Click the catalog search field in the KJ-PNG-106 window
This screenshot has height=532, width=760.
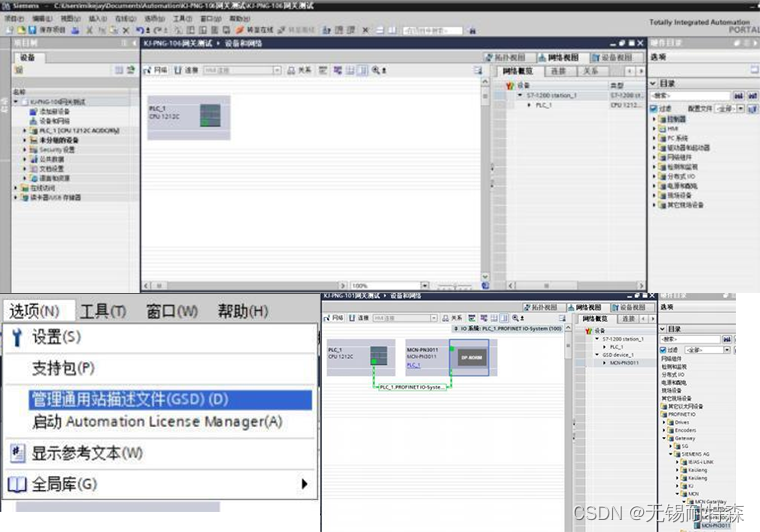[690, 96]
